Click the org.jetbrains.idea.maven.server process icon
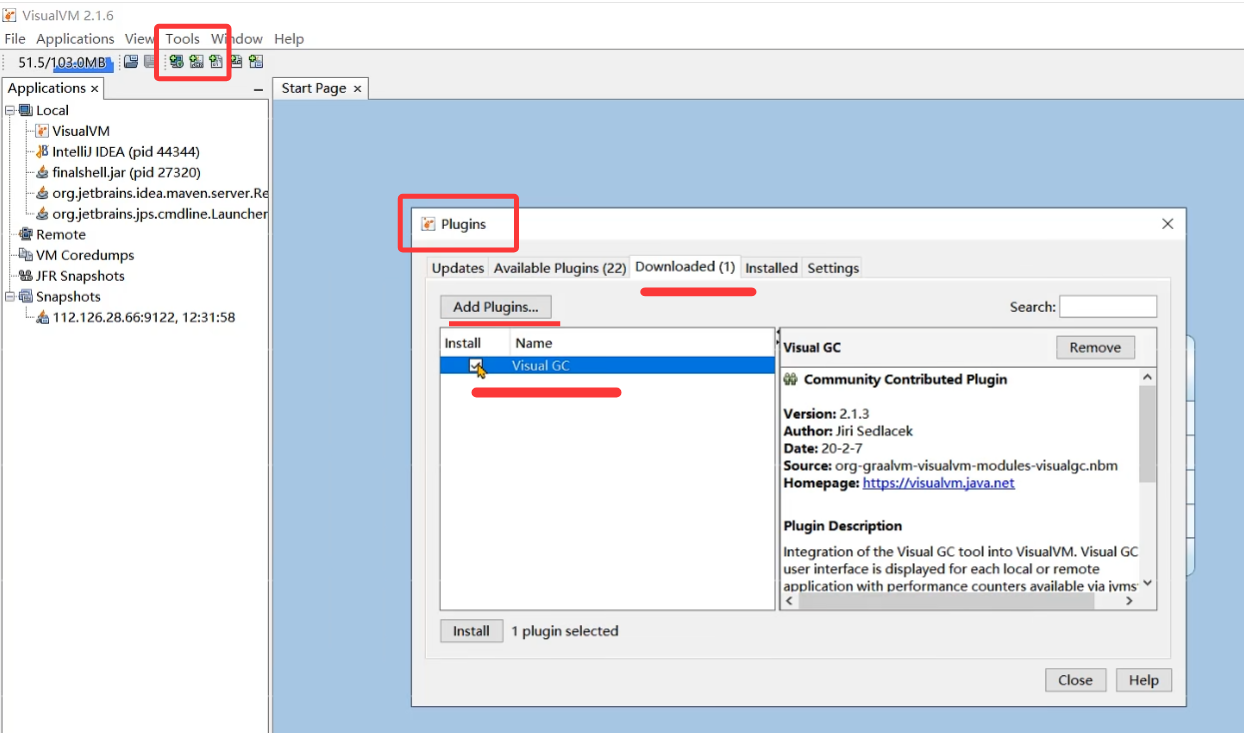This screenshot has height=733, width=1244. (42, 193)
